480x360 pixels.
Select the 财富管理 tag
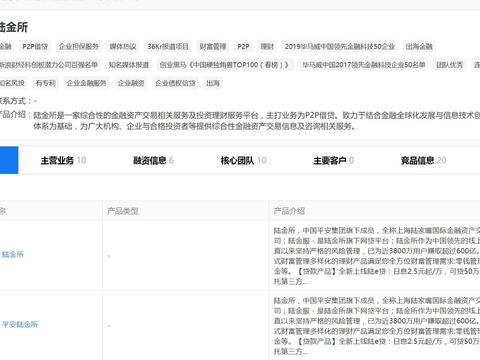(x=213, y=47)
